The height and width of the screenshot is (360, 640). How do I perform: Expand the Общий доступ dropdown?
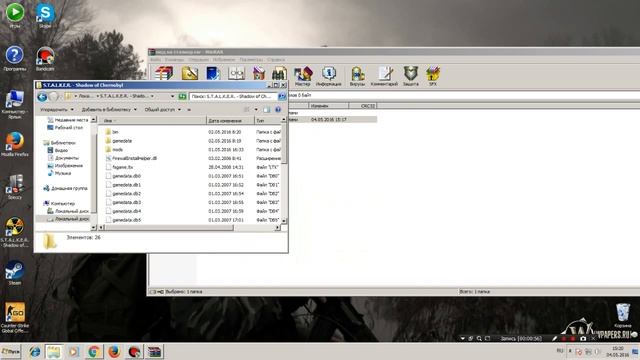pos(162,109)
